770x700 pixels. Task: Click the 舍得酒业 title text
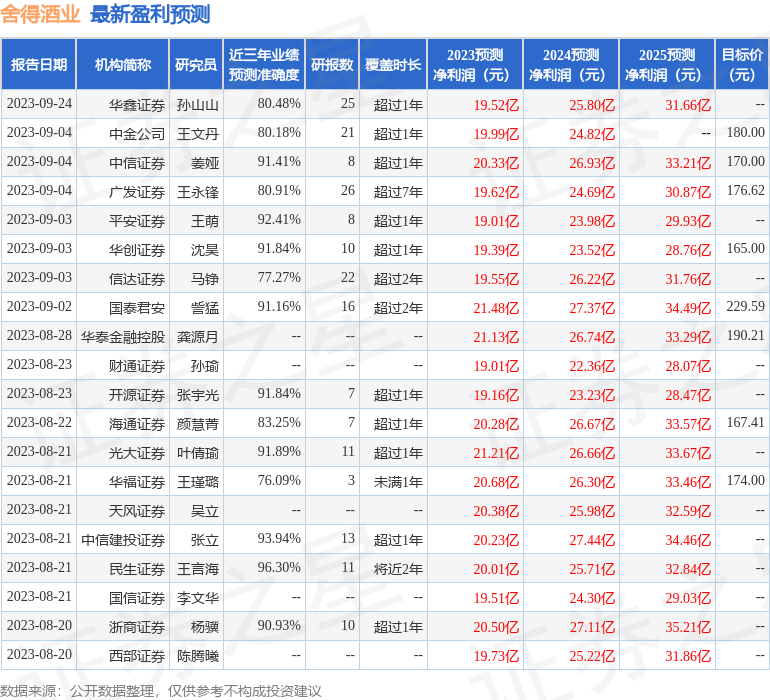tap(40, 14)
